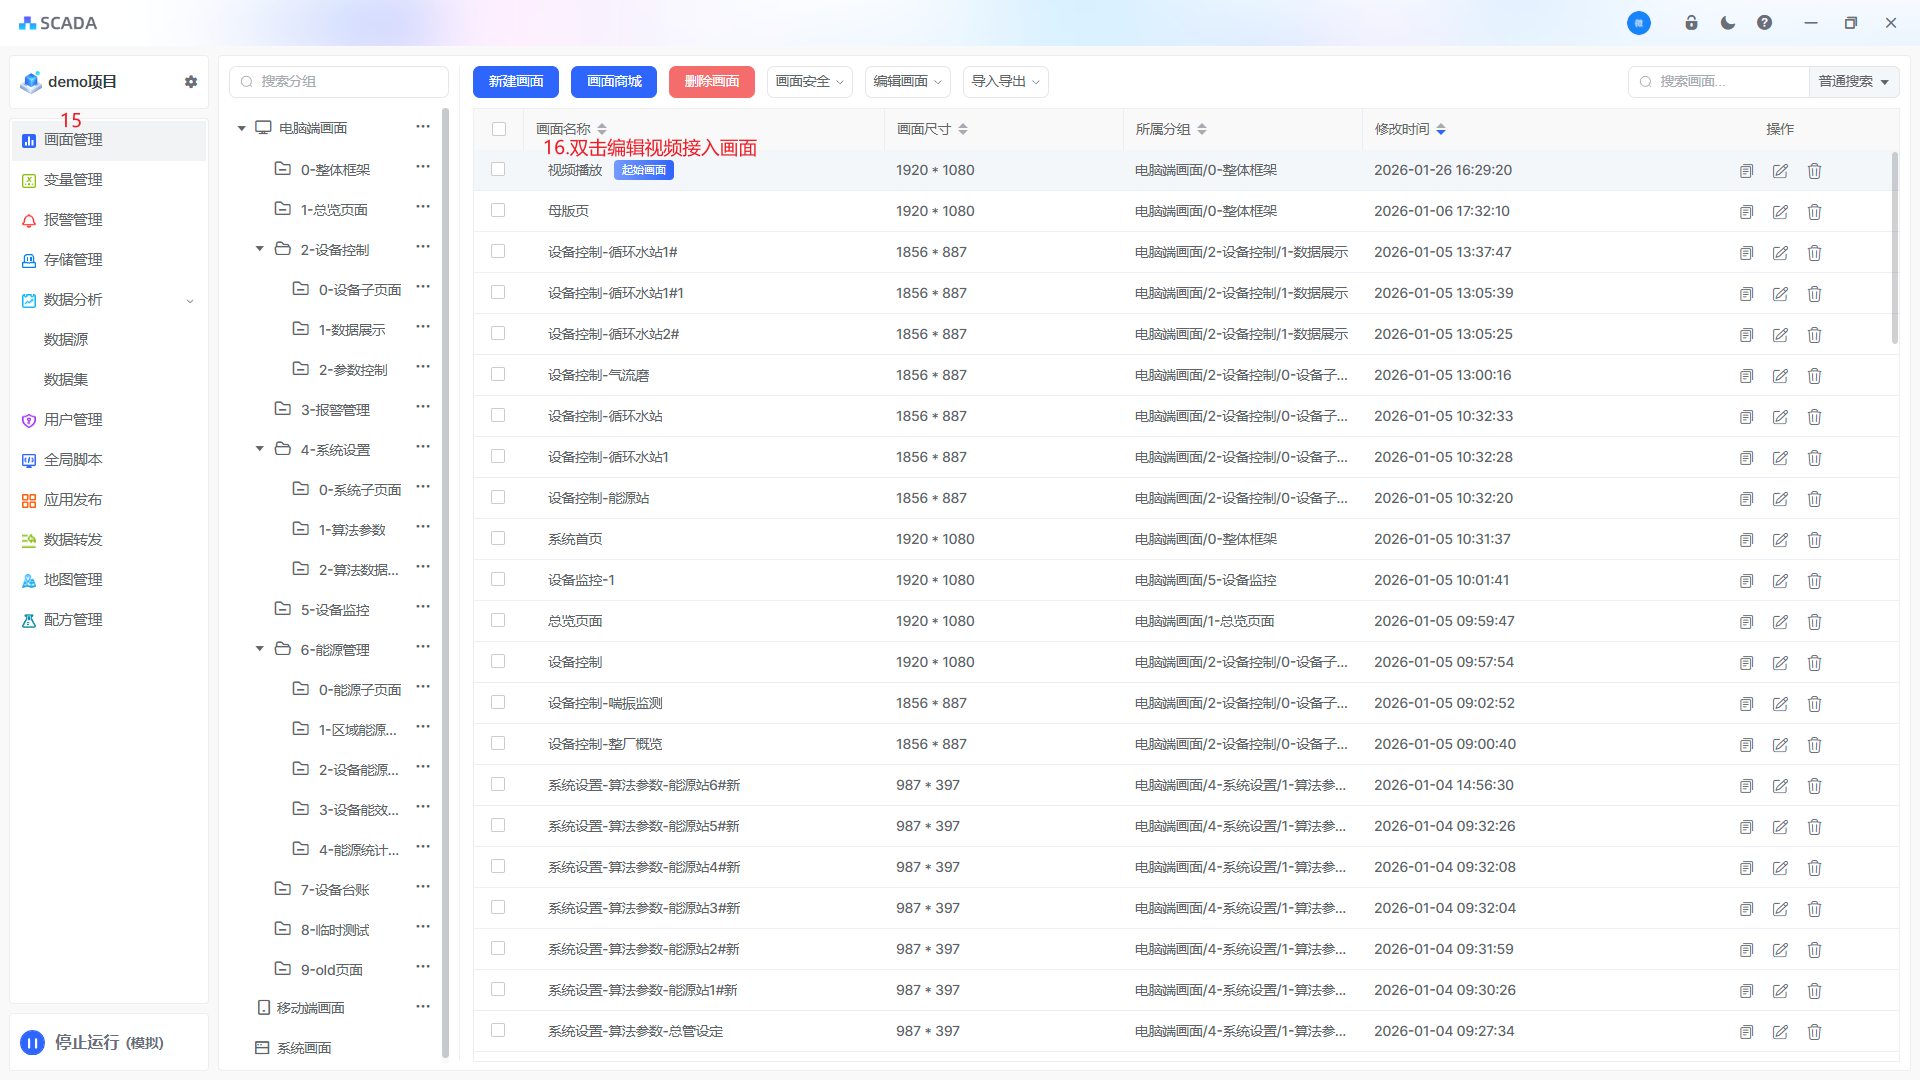Check the select-all checkbox in table header

[x=499, y=129]
